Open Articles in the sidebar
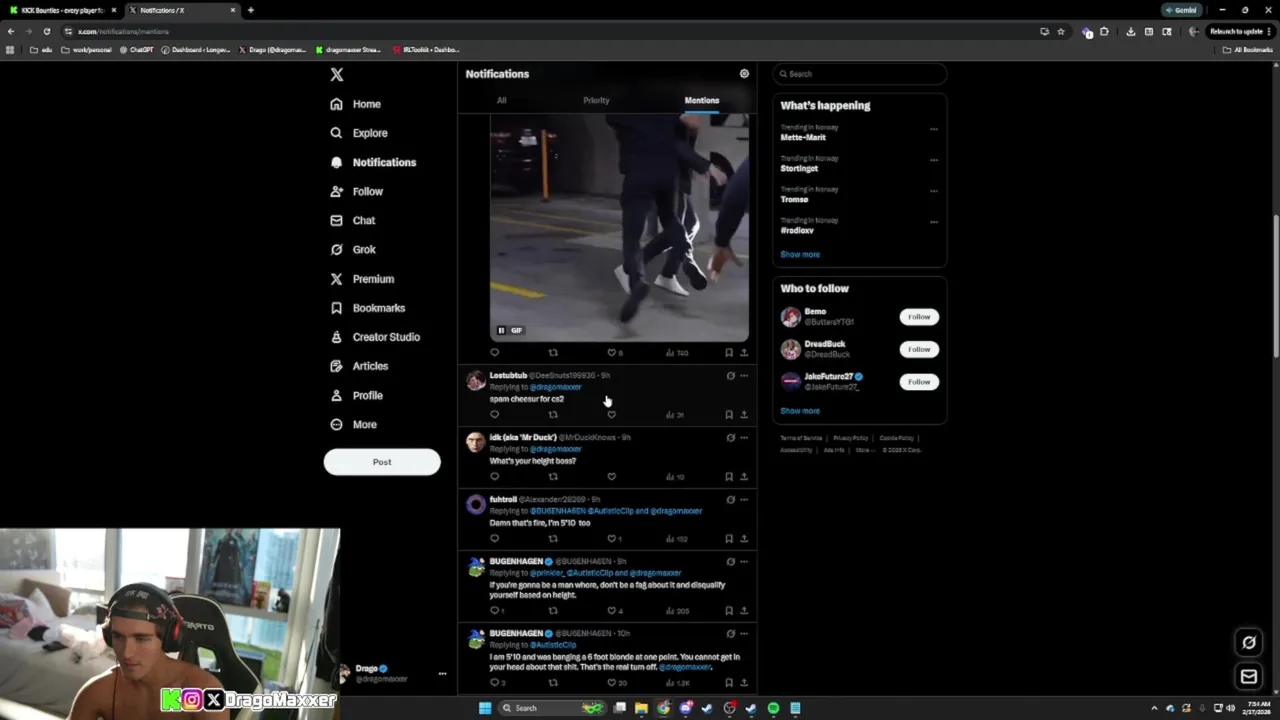The image size is (1280, 720). [358, 366]
